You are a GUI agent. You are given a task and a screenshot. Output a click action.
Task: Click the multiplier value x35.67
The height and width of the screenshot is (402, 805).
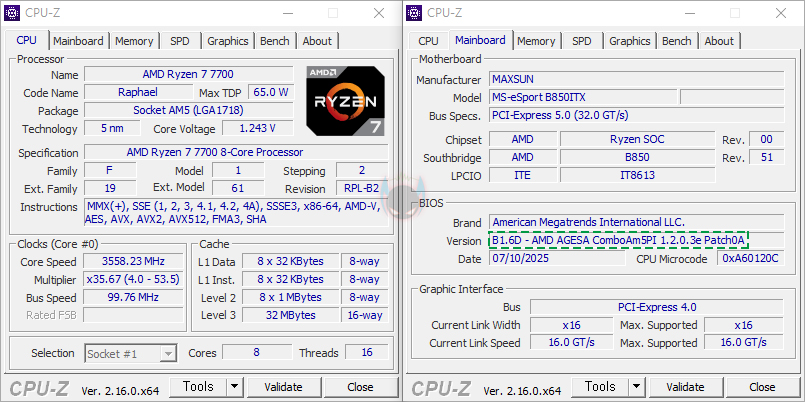pyautogui.click(x=133, y=279)
